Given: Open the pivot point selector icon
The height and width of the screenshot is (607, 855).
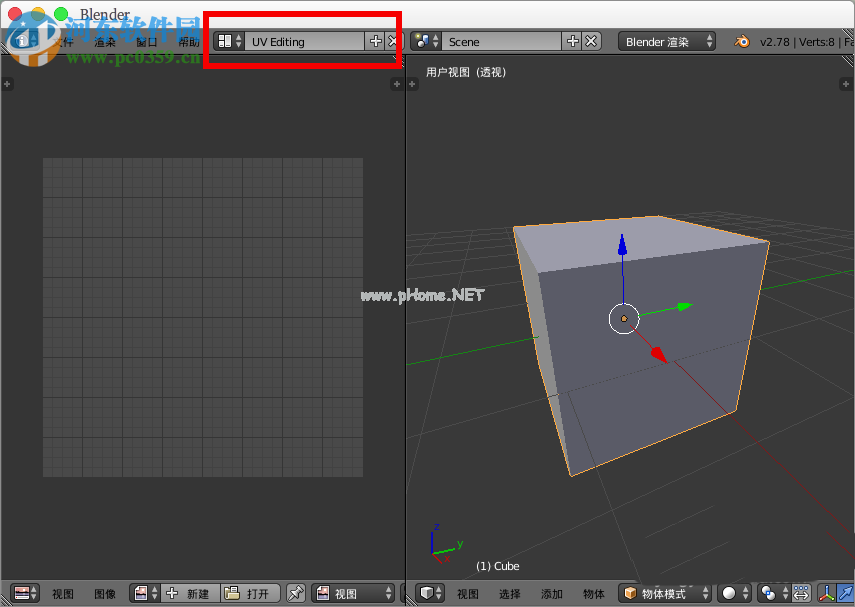Looking at the screenshot, I should (772, 594).
